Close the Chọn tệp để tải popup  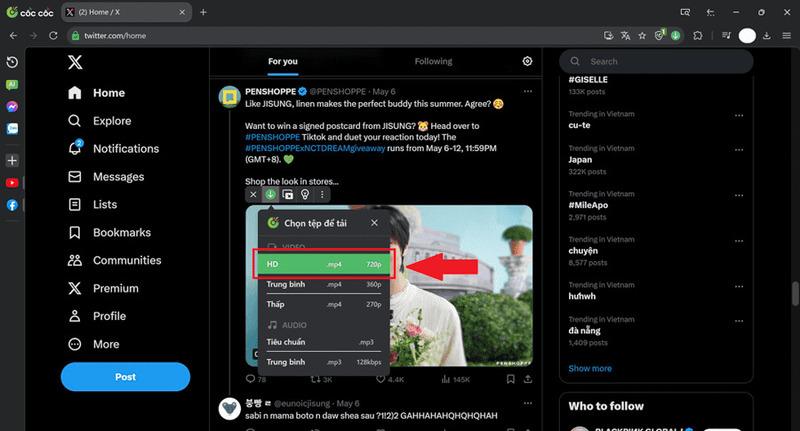point(374,223)
